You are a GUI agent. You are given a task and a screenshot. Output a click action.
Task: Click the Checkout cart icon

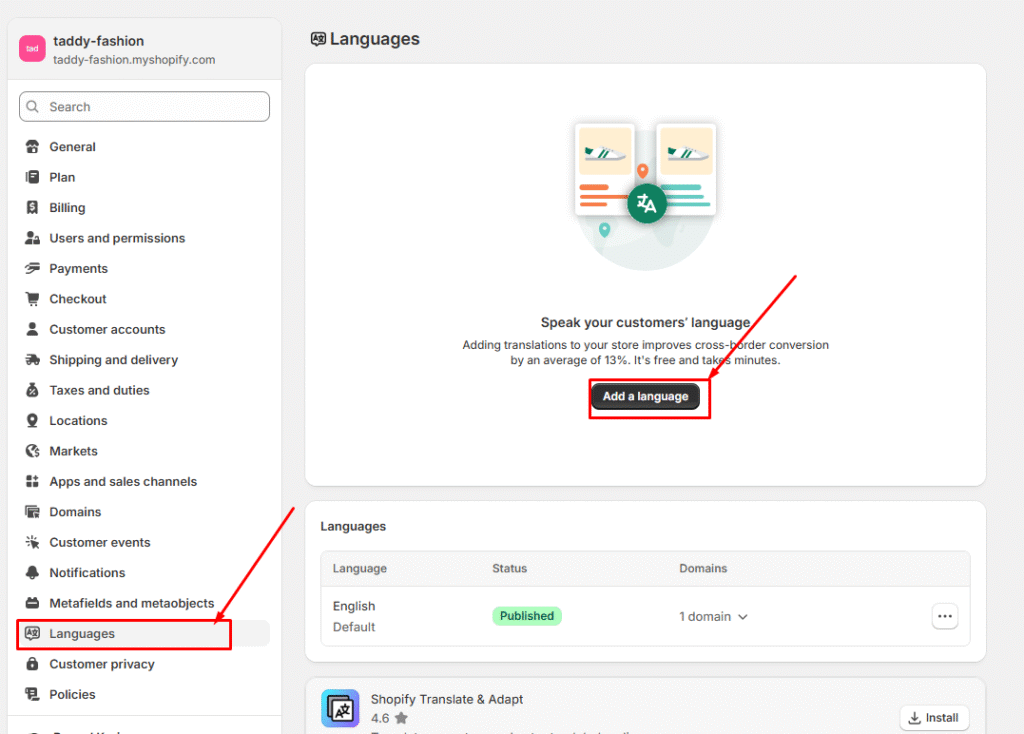(x=32, y=299)
